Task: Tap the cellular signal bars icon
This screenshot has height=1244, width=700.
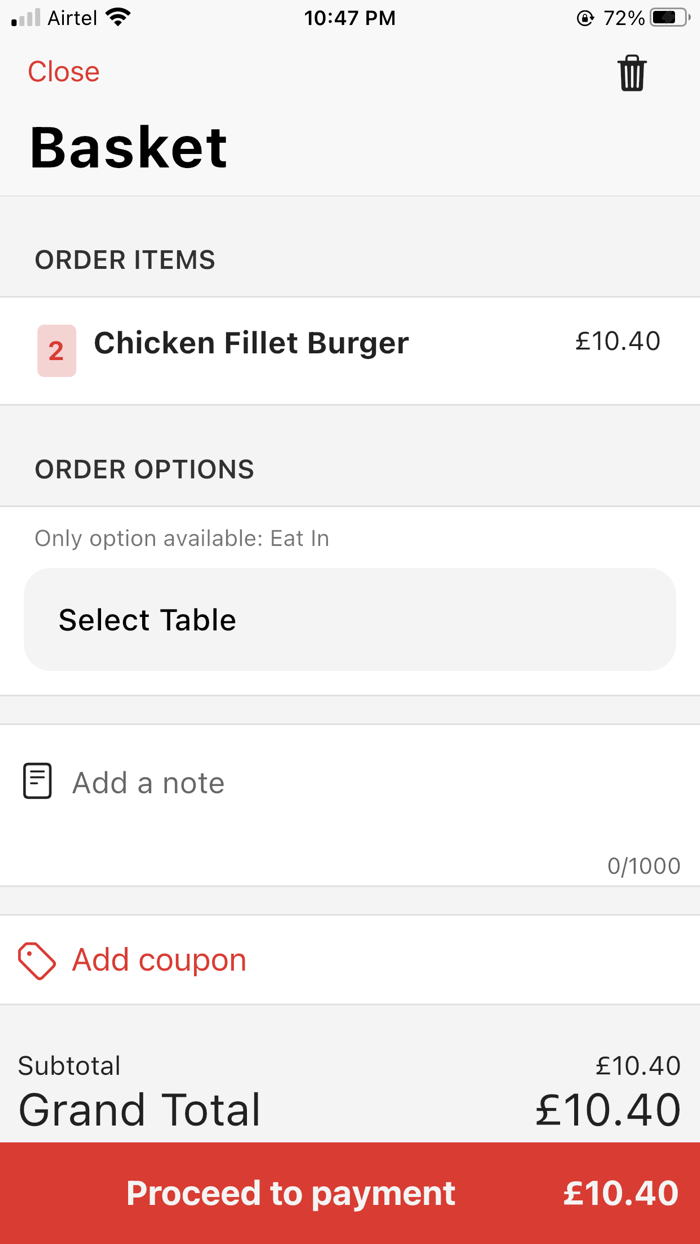Action: point(26,18)
